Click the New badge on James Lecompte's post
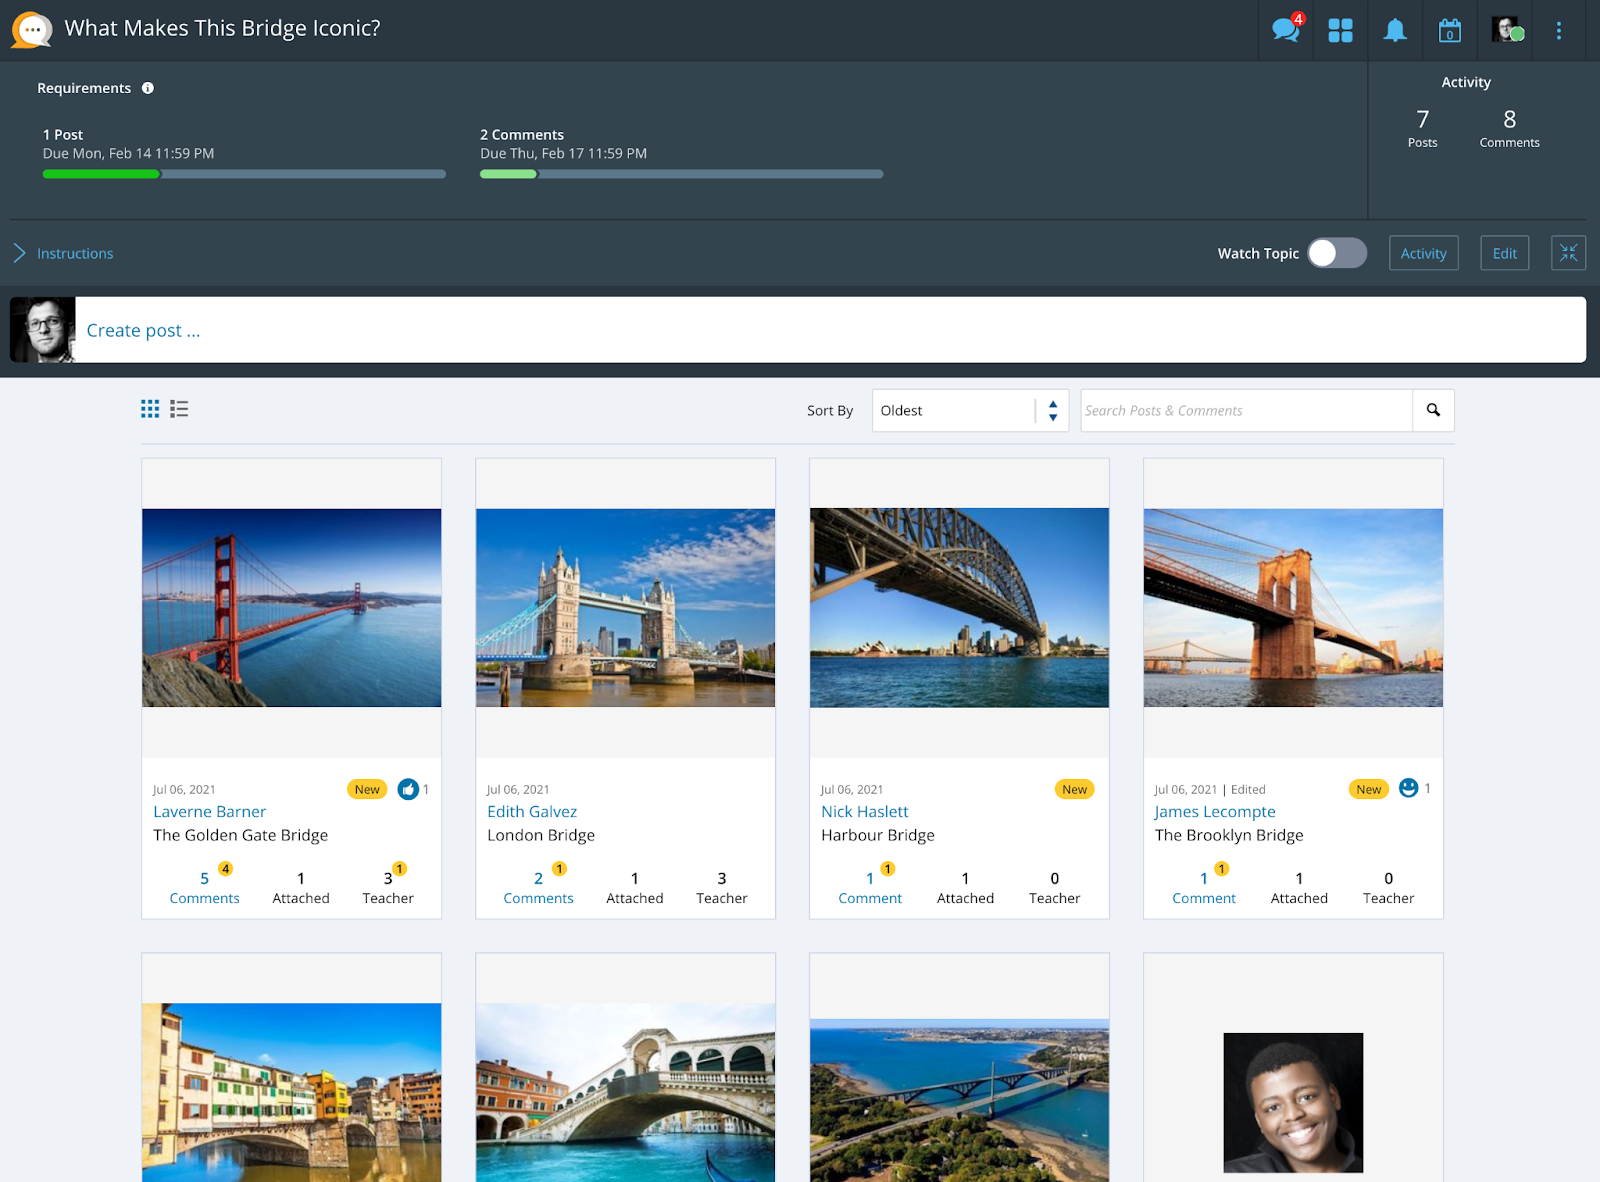This screenshot has width=1600, height=1182. pyautogui.click(x=1368, y=789)
